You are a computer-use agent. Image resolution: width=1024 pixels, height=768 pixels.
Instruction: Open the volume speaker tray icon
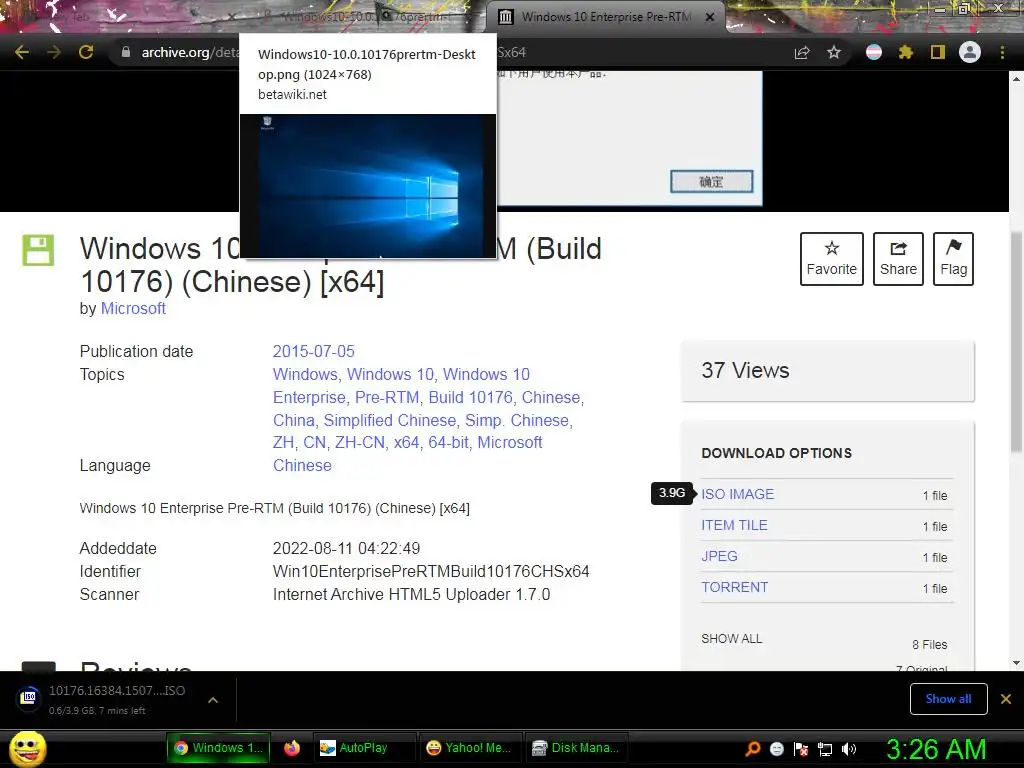(x=848, y=748)
